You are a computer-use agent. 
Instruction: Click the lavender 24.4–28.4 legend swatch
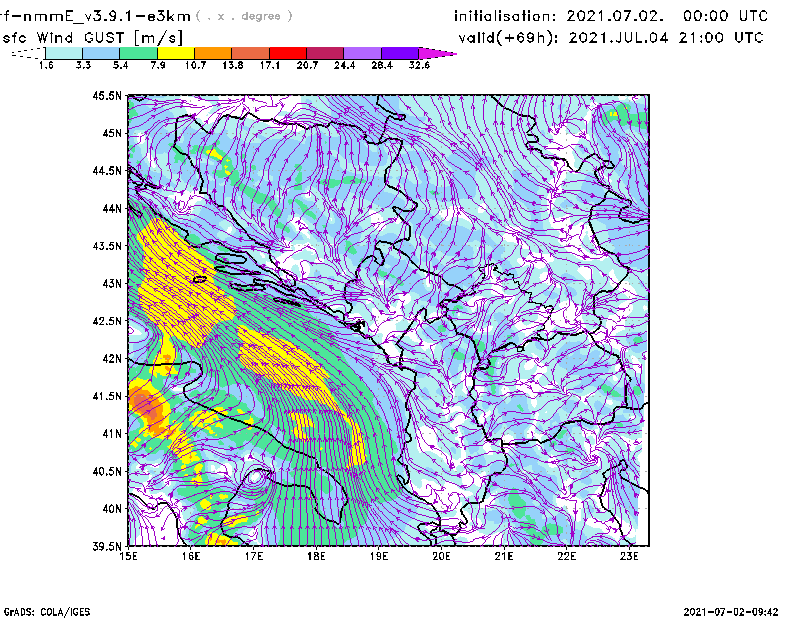pyautogui.click(x=362, y=53)
